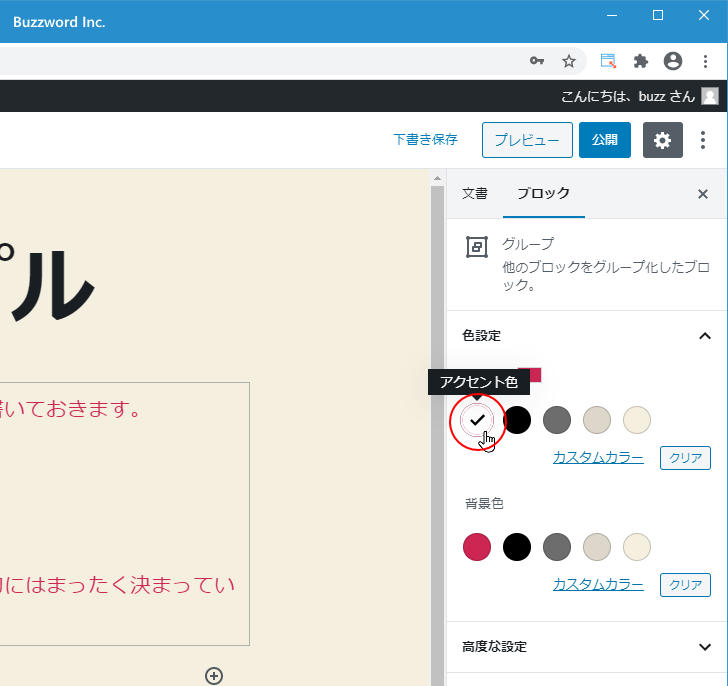Click the Group block icon

point(477,247)
